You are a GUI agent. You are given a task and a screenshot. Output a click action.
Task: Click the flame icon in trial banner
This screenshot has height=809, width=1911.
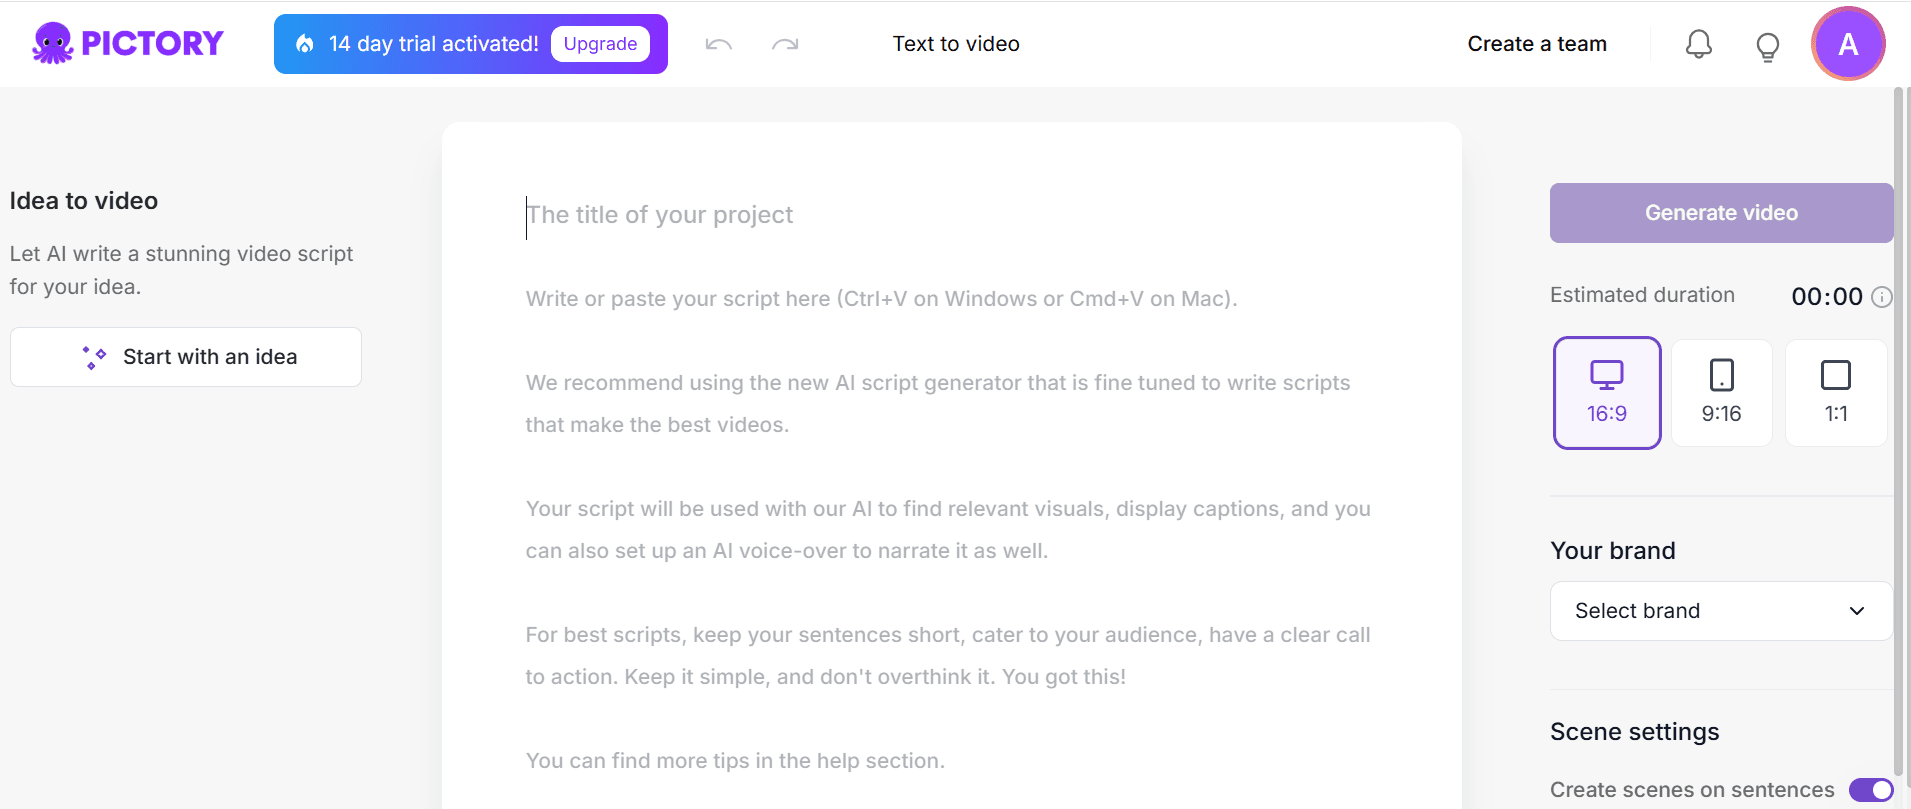(x=305, y=44)
